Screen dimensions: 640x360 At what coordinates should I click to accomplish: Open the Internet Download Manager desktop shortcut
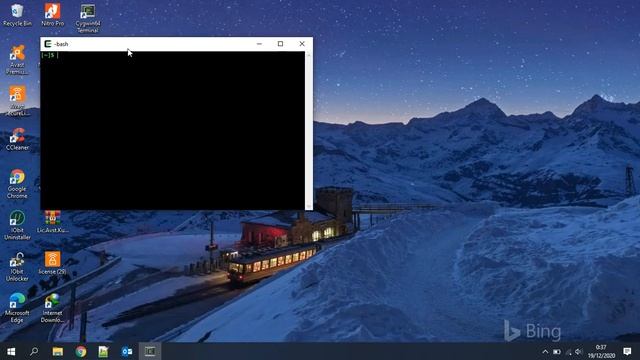[x=53, y=308]
